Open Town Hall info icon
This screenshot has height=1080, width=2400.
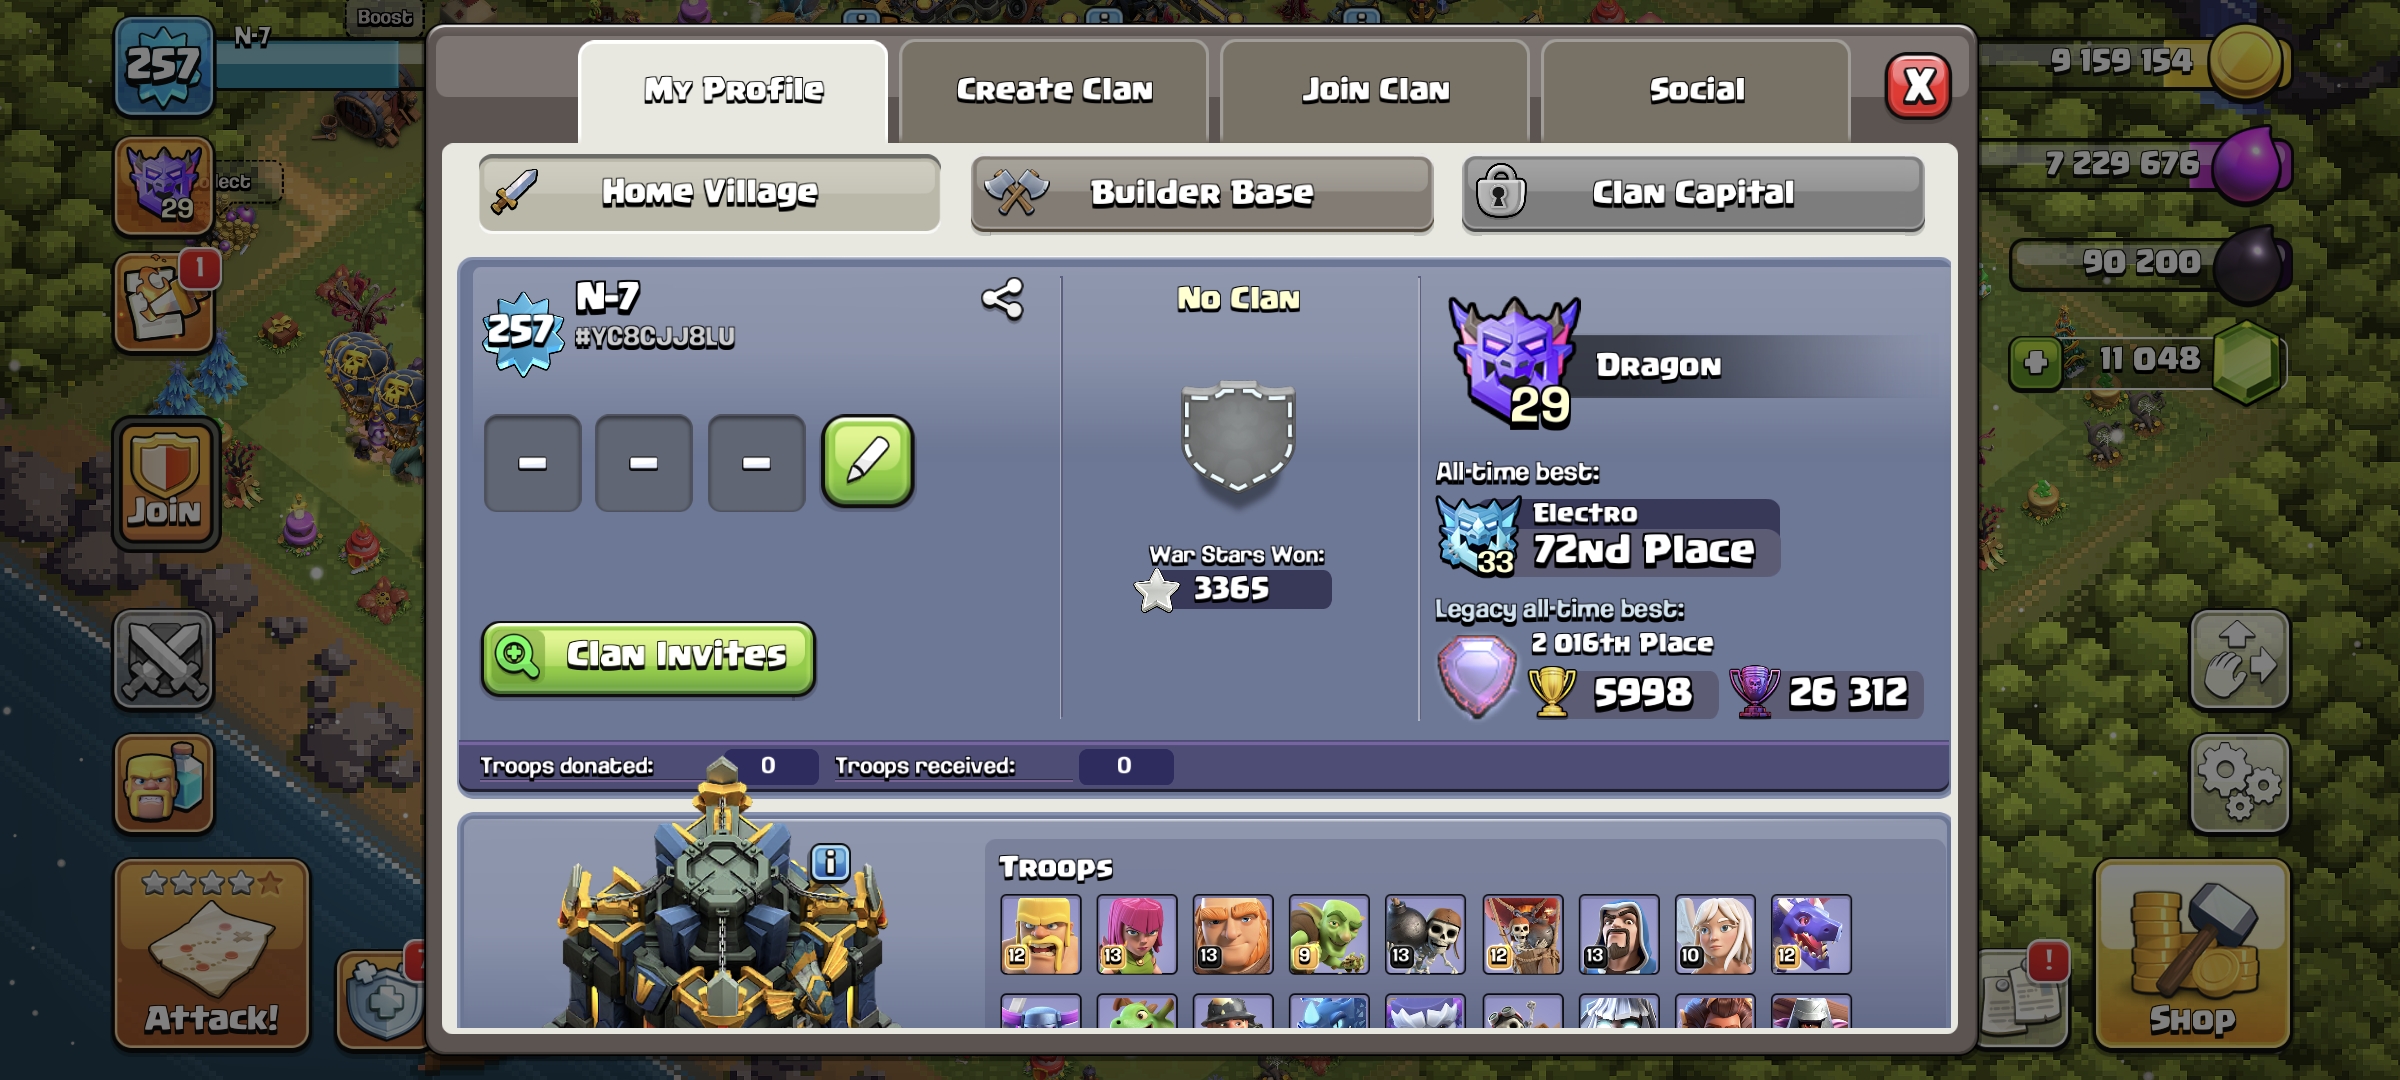pyautogui.click(x=830, y=862)
